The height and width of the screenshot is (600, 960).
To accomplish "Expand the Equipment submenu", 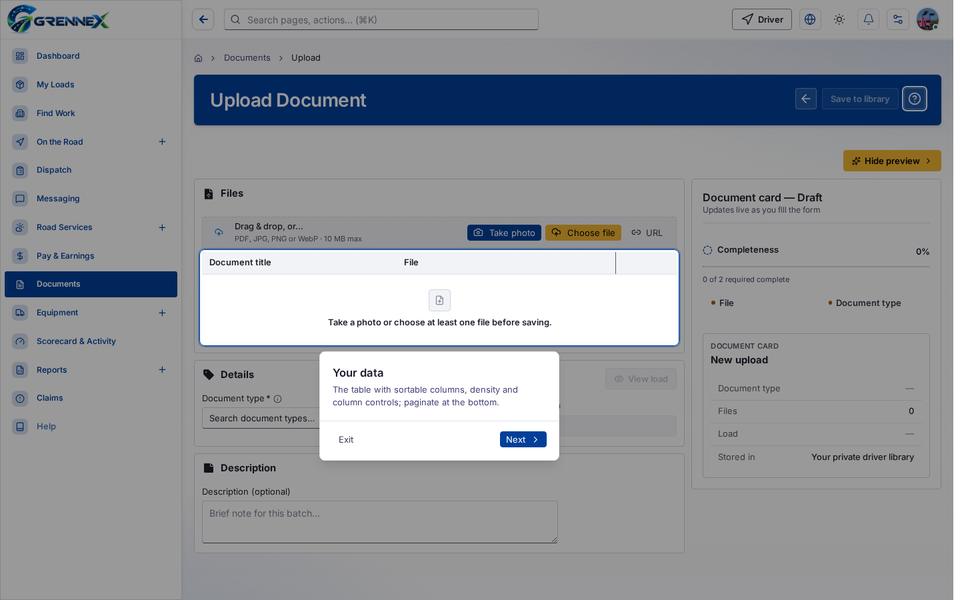I will (x=162, y=313).
